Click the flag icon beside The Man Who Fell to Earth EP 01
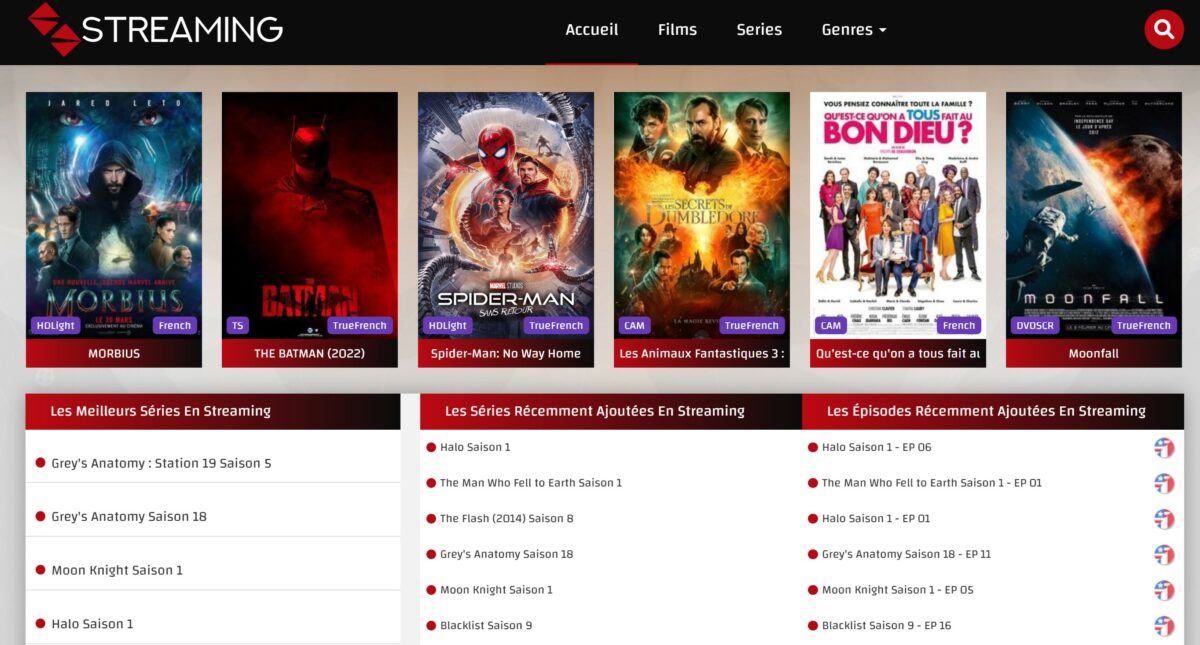 click(1164, 483)
